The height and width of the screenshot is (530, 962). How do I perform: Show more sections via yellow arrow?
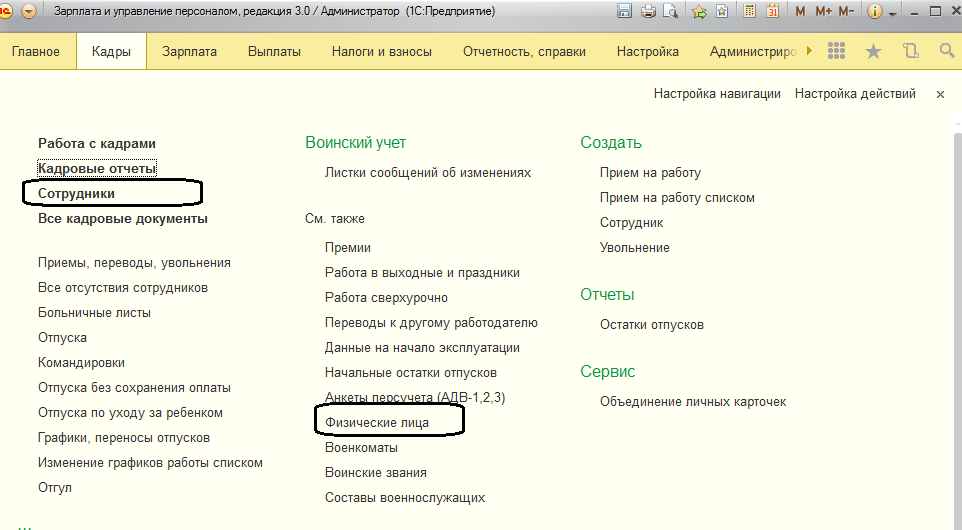[x=809, y=51]
